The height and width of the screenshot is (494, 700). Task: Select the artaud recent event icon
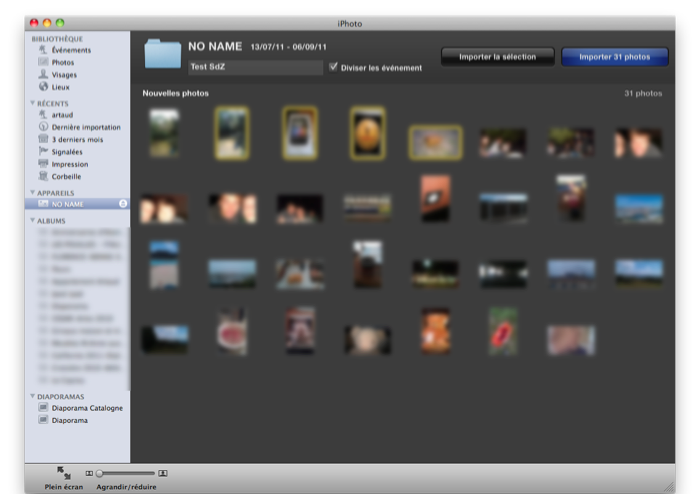pos(43,115)
